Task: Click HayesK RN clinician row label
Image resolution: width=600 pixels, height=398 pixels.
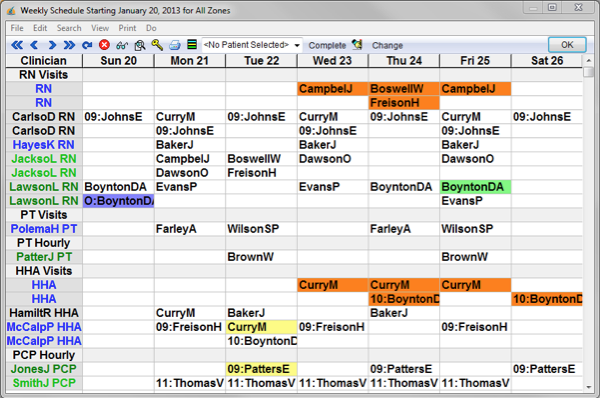Action: pos(44,145)
